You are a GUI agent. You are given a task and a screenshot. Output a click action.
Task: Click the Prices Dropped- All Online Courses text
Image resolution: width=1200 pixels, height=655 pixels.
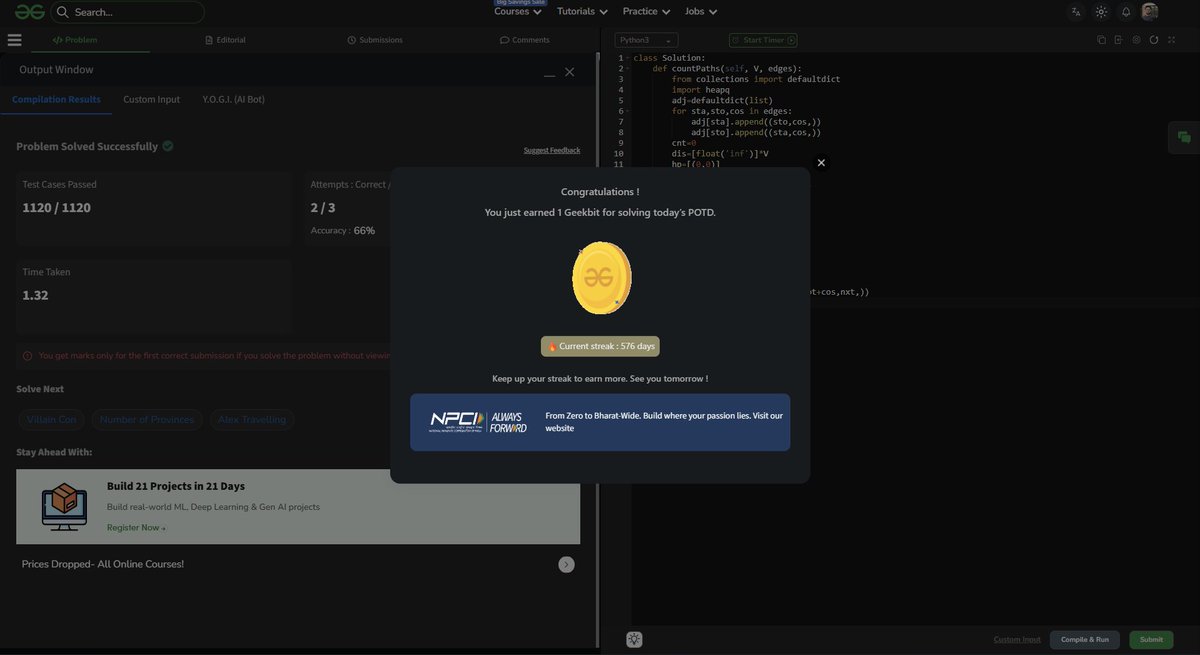pos(103,564)
